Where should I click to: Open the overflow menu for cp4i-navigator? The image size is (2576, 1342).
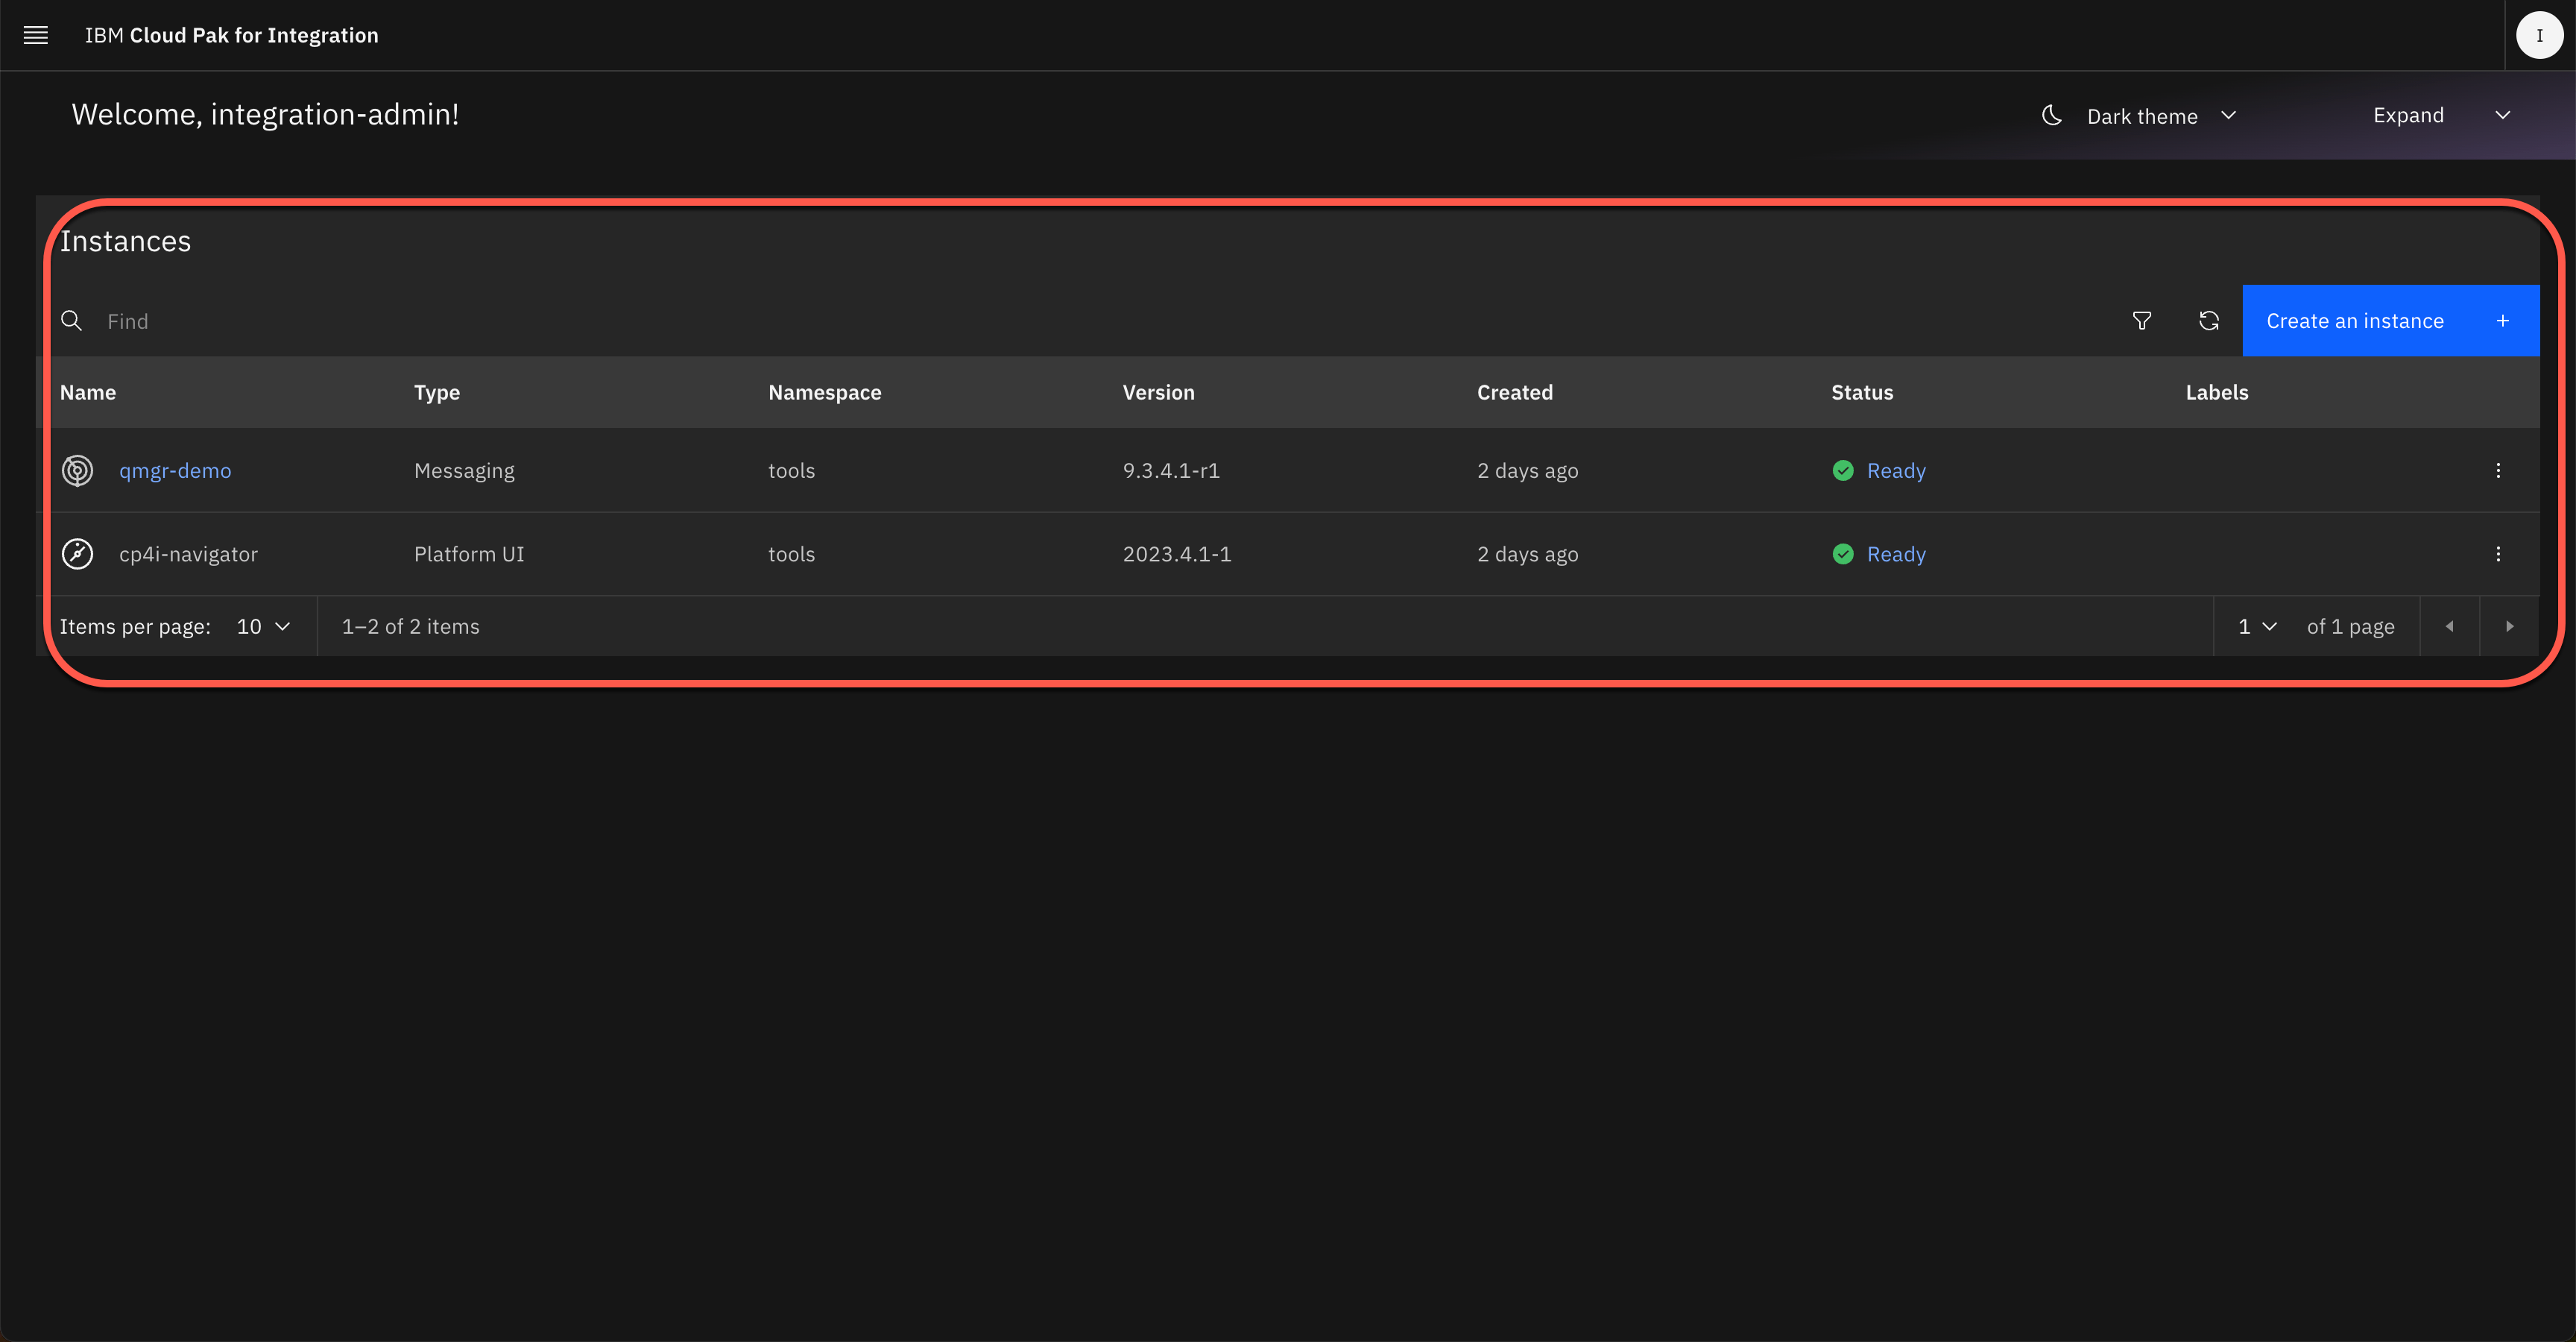point(2498,553)
